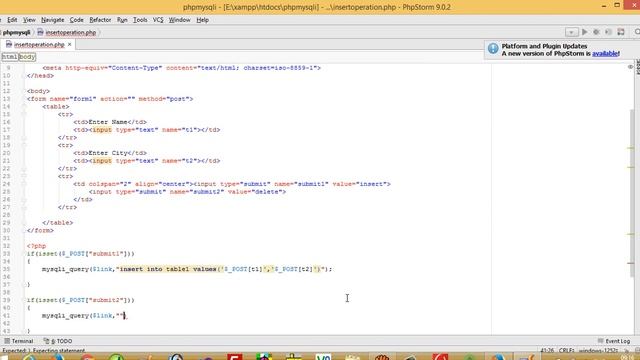Click insertoperation.php breadcrumb in navigation bar
Viewport: 640px width, 360px height.
71,32
